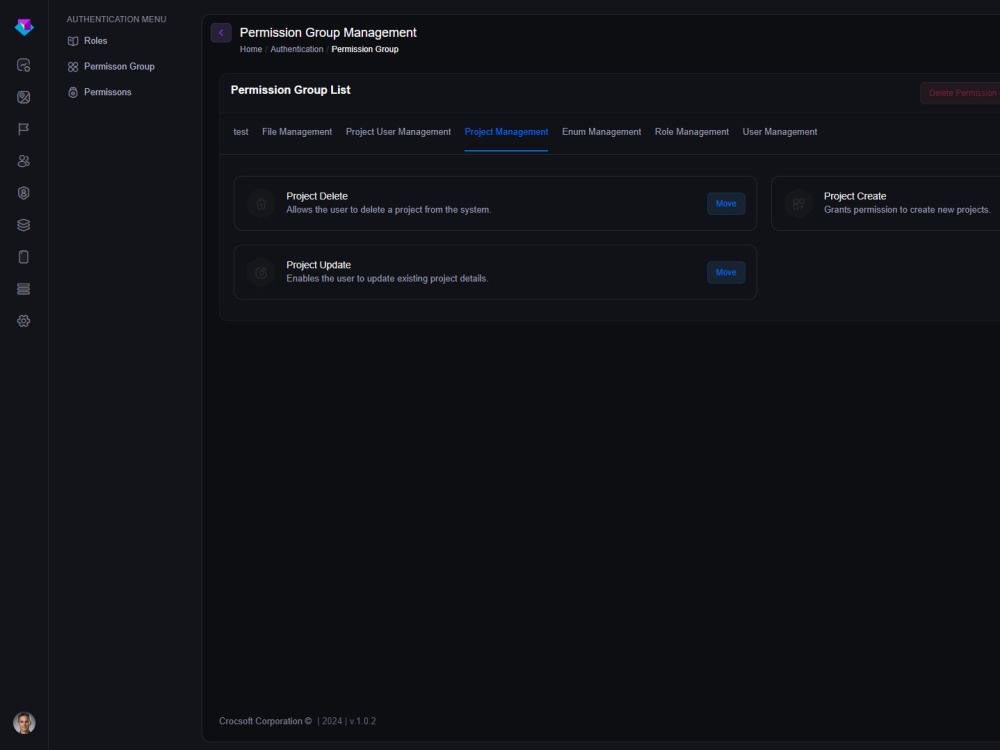Open the stacked layers icon in the sidebar
Screen dimensions: 1000x750
24,225
